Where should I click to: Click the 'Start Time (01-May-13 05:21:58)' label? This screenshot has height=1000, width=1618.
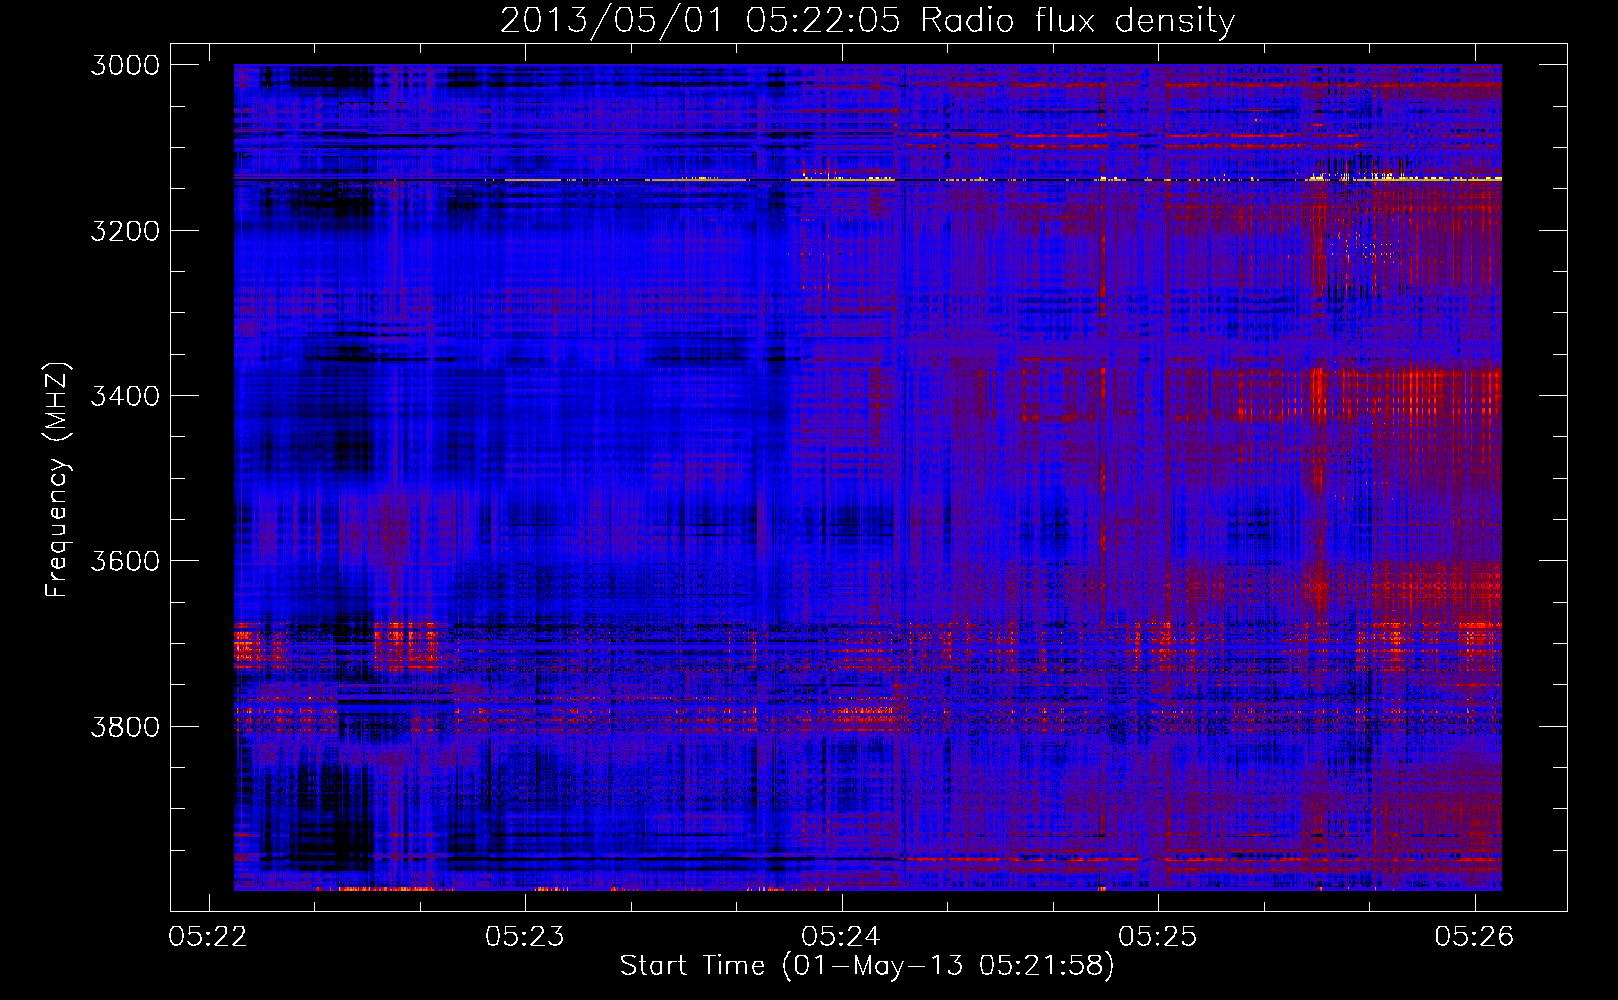[x=867, y=966]
